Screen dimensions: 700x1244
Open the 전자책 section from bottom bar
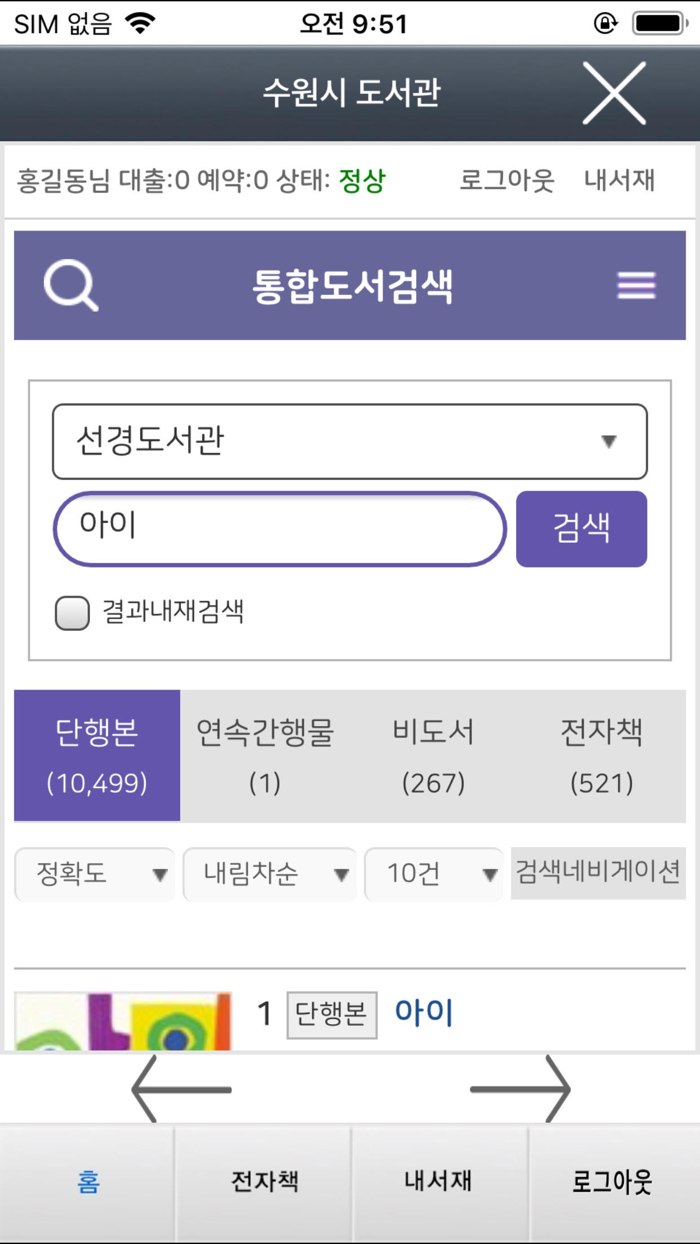point(262,1181)
